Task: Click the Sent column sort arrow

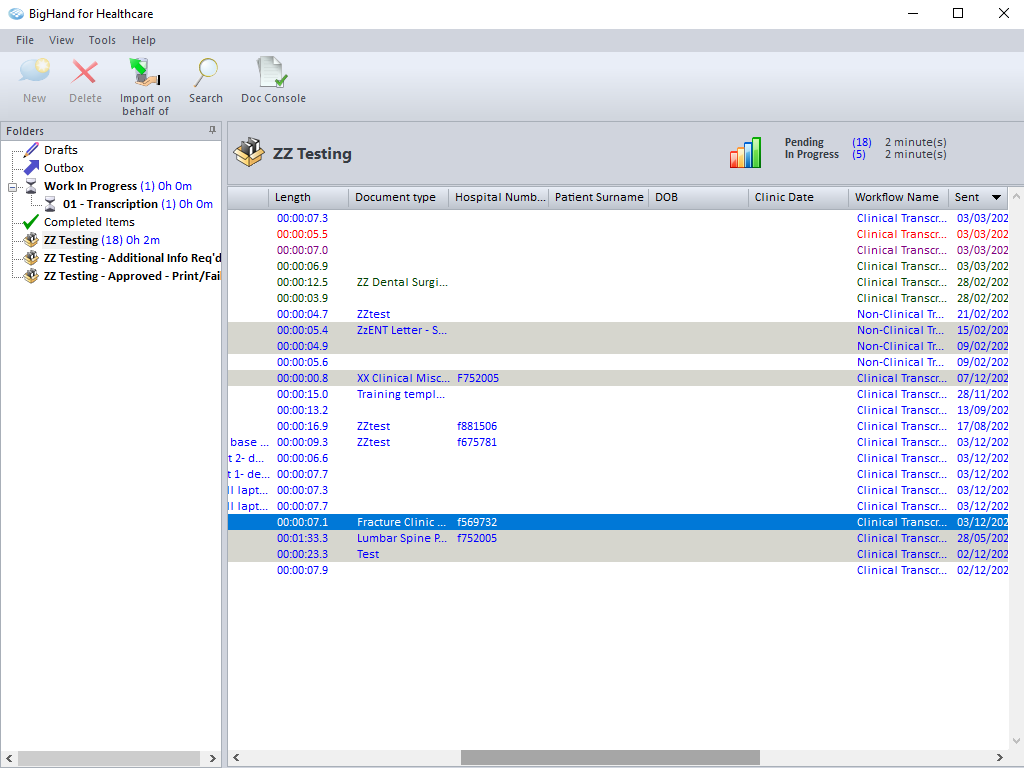Action: (997, 197)
